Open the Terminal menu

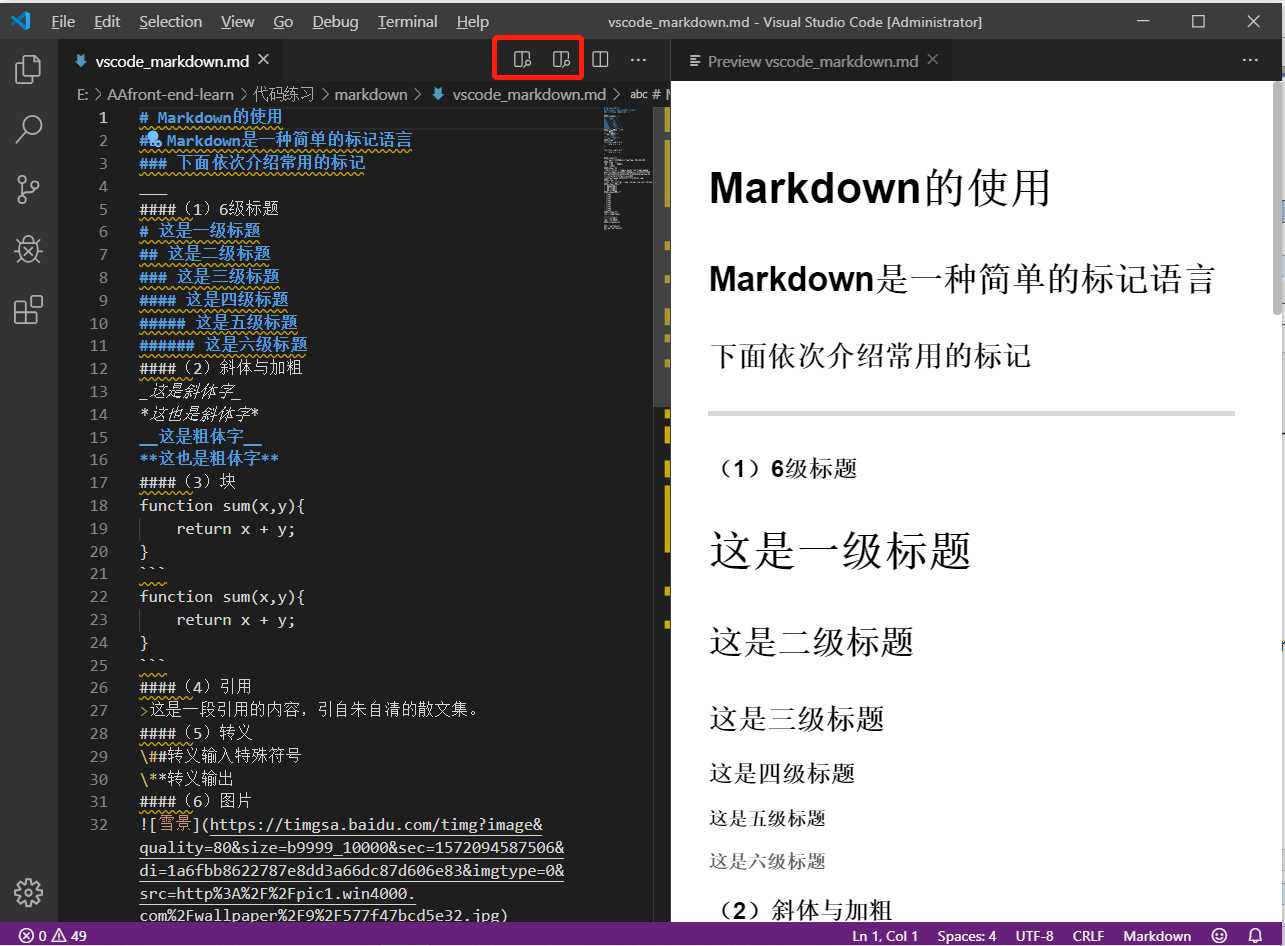point(407,21)
